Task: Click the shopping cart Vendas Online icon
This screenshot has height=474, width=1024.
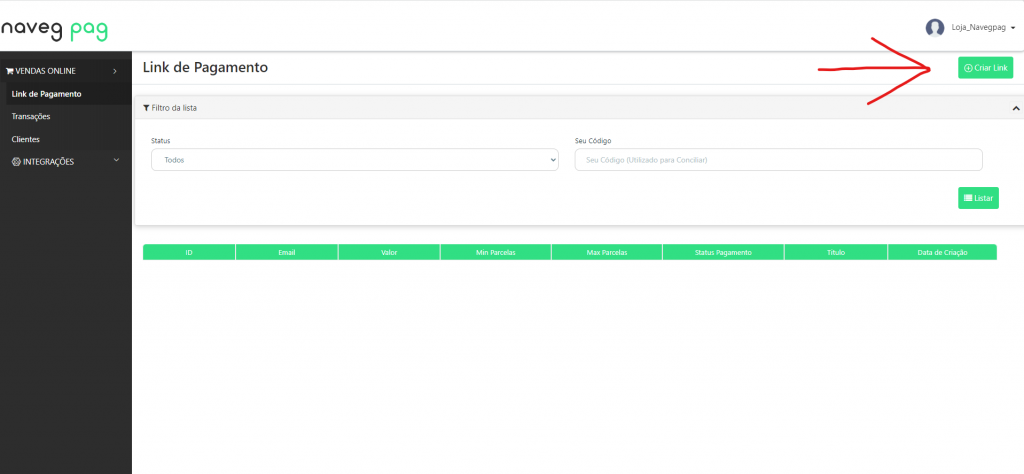Action: click(x=10, y=71)
